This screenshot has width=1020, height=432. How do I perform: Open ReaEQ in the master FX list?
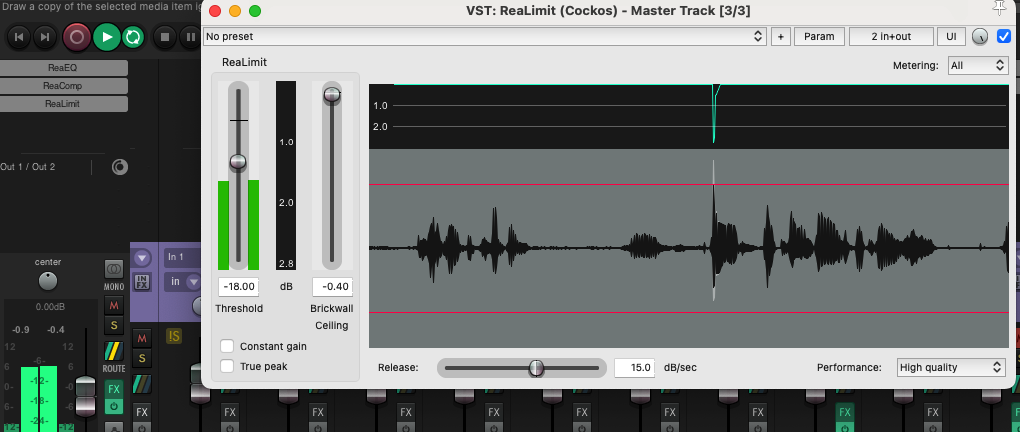pyautogui.click(x=63, y=68)
